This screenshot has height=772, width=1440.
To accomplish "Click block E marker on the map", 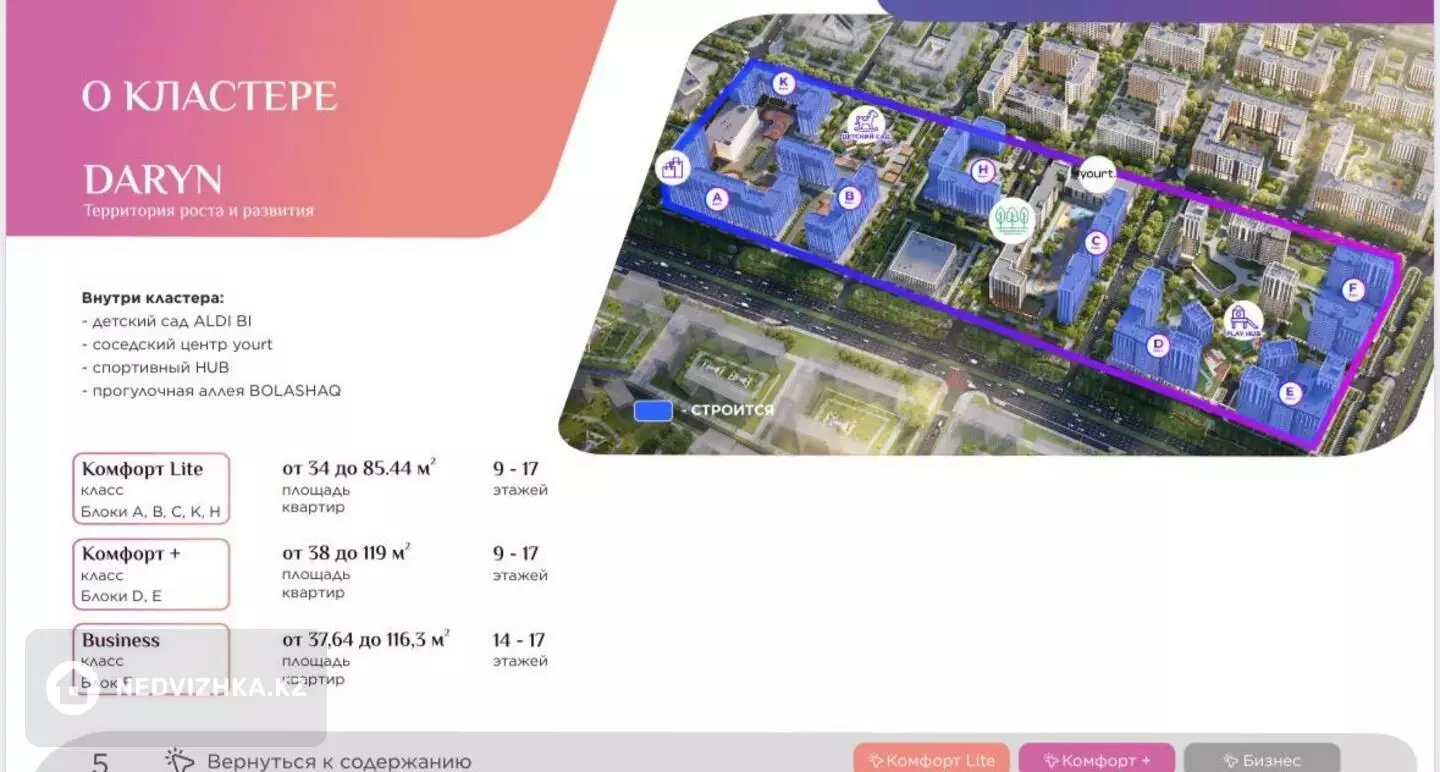I will click(1289, 392).
